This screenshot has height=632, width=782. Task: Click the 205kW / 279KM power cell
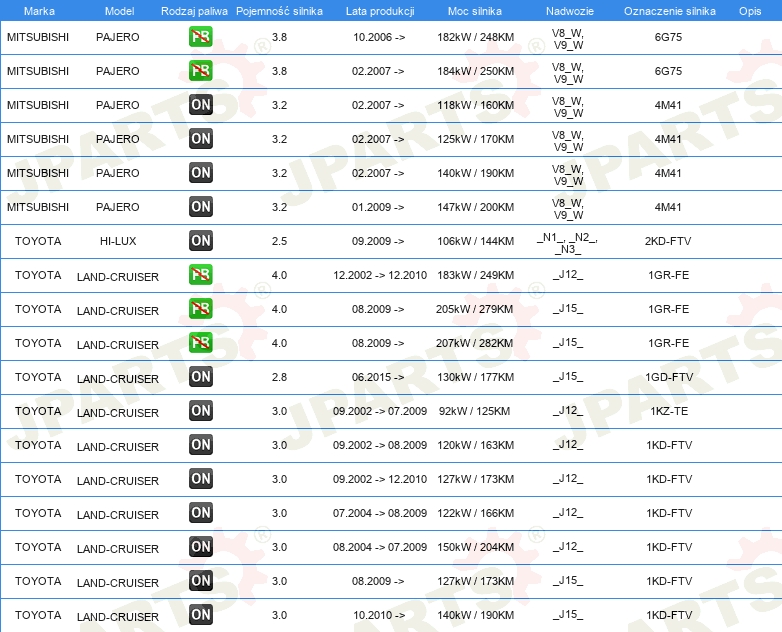pyautogui.click(x=474, y=309)
